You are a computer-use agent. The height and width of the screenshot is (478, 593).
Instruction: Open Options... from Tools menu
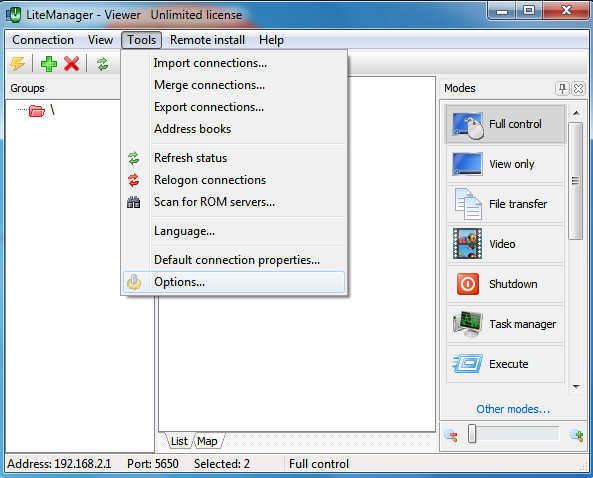[x=233, y=282]
